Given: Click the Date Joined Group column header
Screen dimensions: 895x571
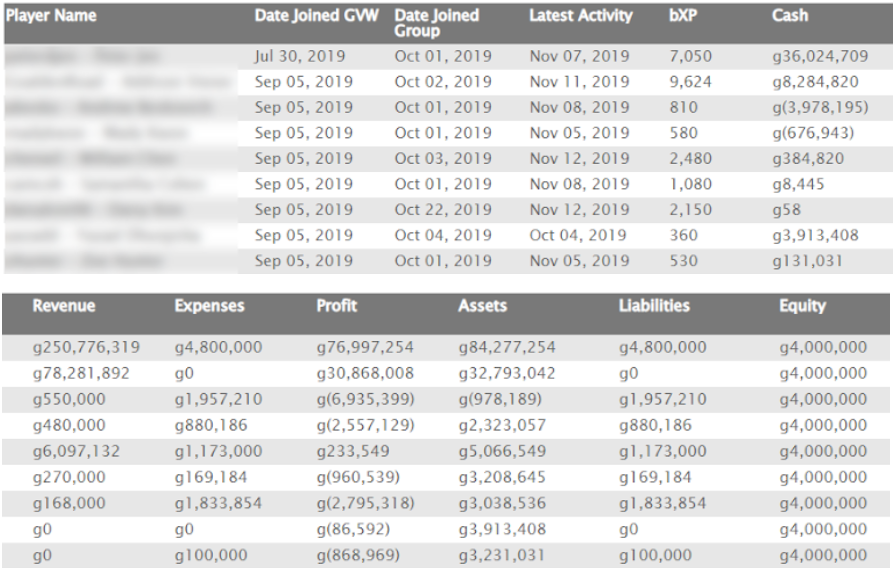Looking at the screenshot, I should (436, 22).
